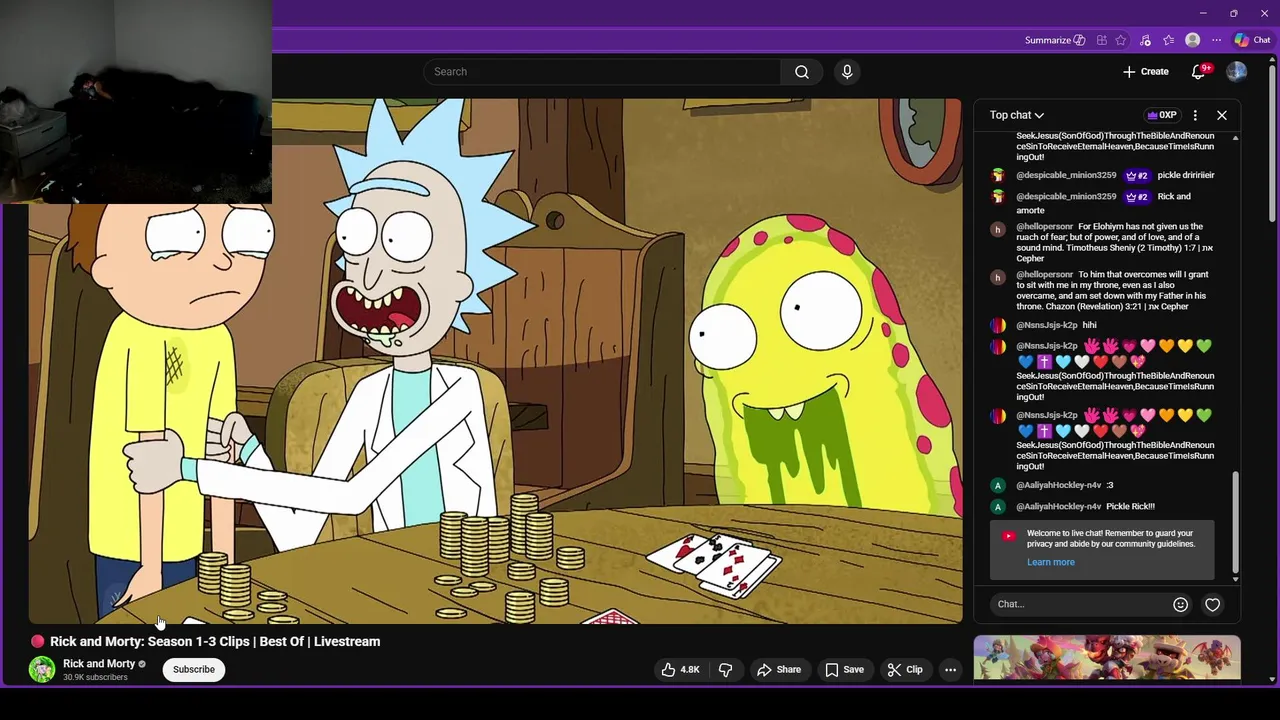Close the live chat panel
1280x720 pixels.
coord(1222,115)
